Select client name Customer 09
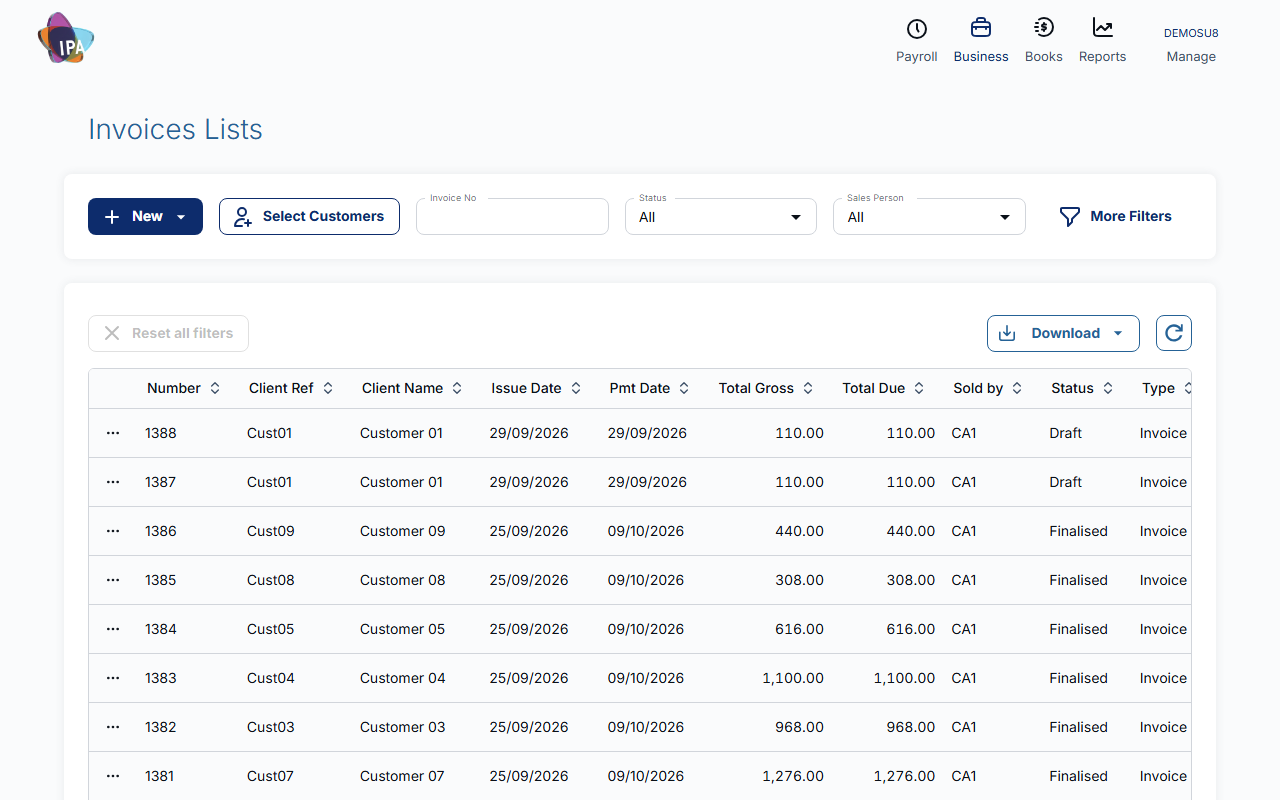This screenshot has height=800, width=1280. tap(402, 531)
